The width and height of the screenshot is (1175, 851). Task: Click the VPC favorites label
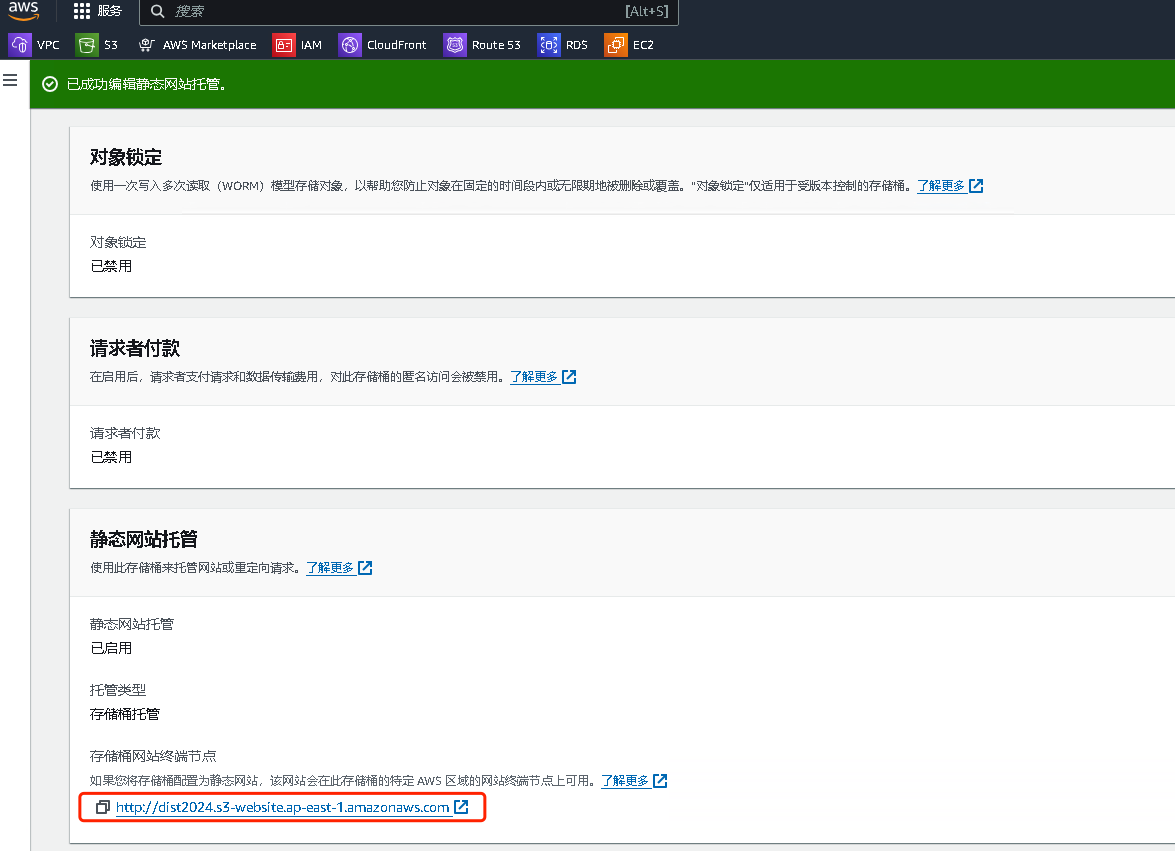pyautogui.click(x=48, y=45)
